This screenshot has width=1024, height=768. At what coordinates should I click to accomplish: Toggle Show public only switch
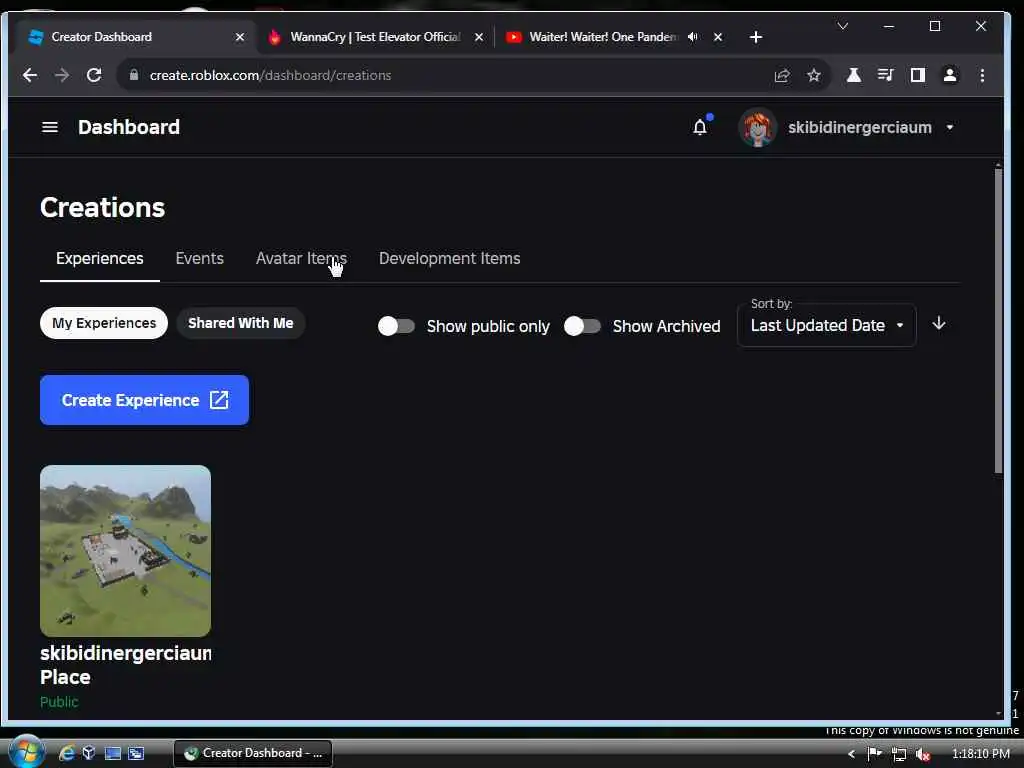396,326
